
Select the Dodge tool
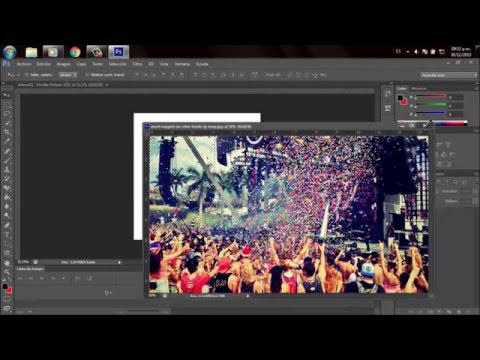7,216
